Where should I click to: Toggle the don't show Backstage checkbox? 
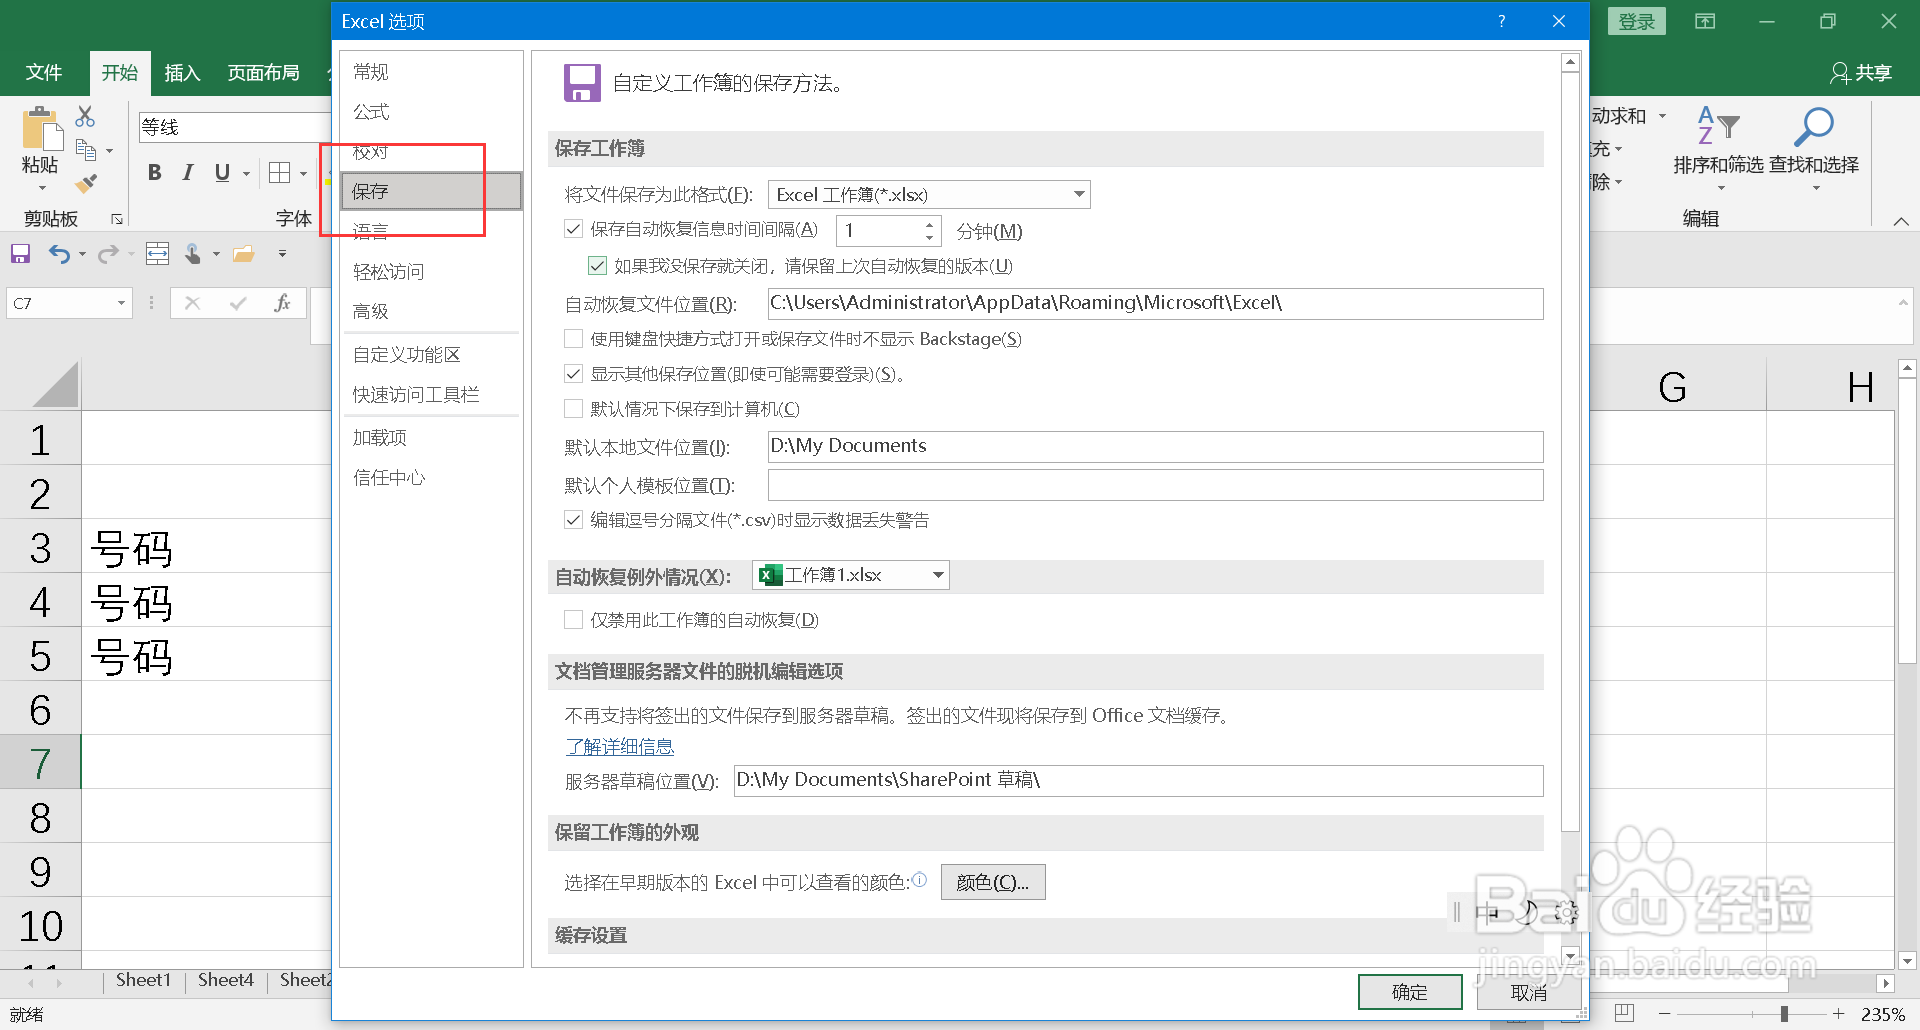574,339
